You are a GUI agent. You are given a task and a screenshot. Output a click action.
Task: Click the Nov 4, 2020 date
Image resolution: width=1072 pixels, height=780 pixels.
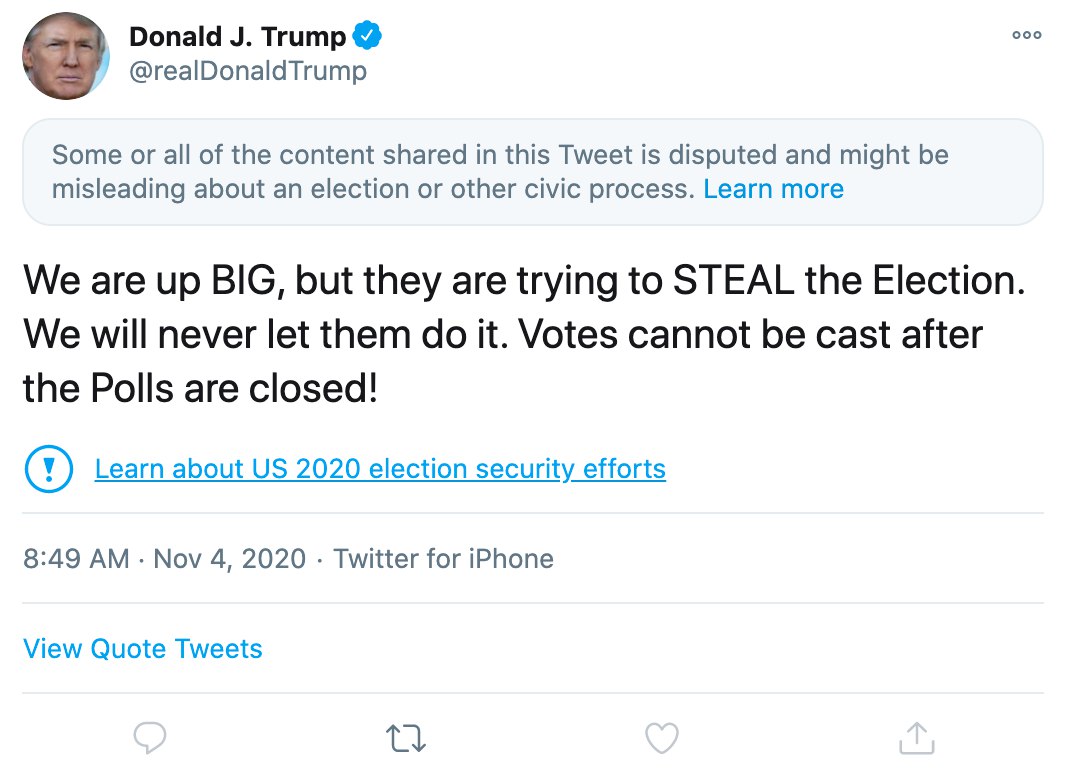pos(230,558)
